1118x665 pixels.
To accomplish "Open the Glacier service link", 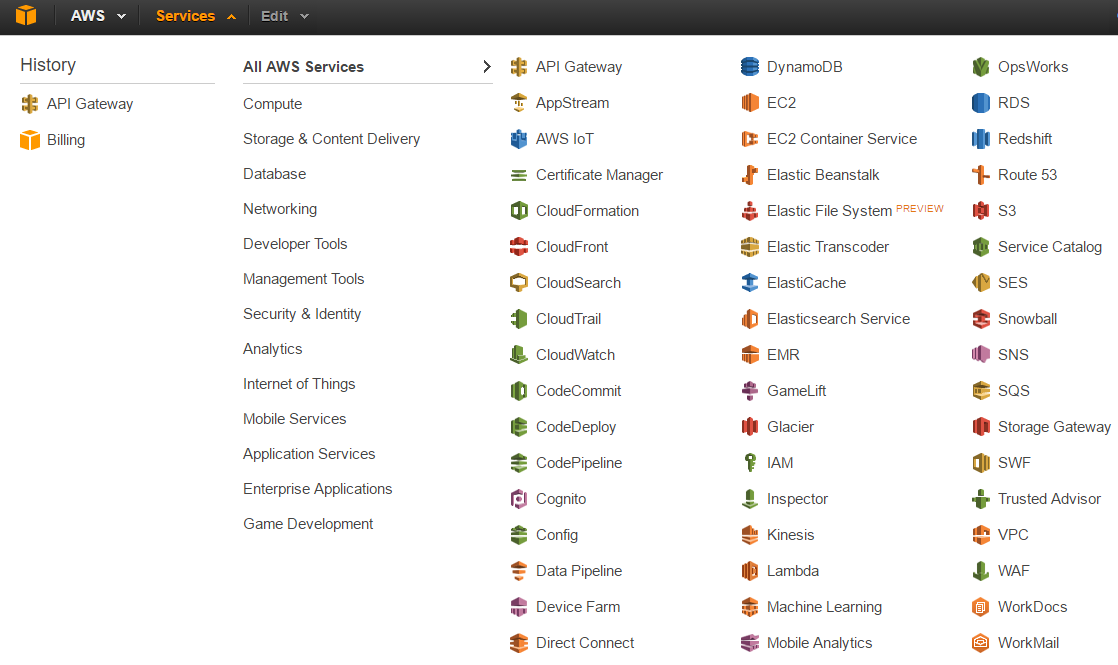I will (x=790, y=427).
